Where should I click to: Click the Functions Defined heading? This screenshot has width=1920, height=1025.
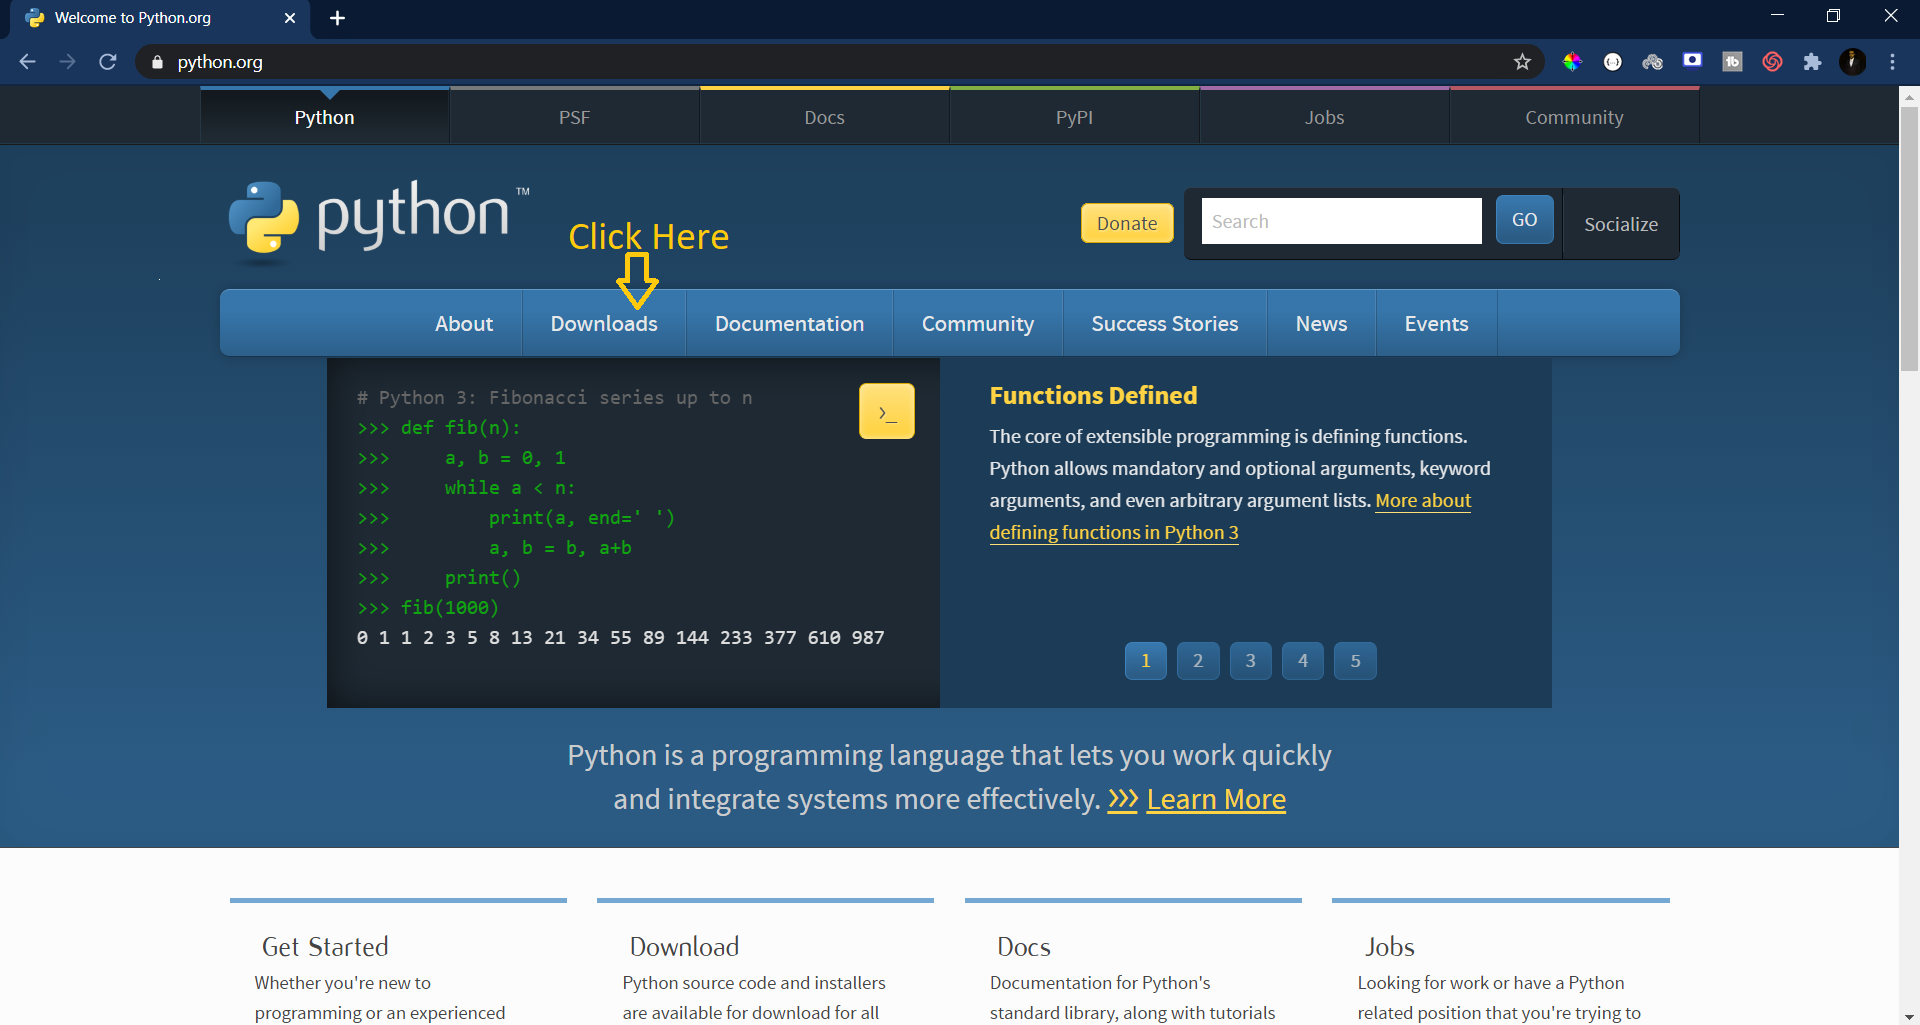coord(1093,395)
